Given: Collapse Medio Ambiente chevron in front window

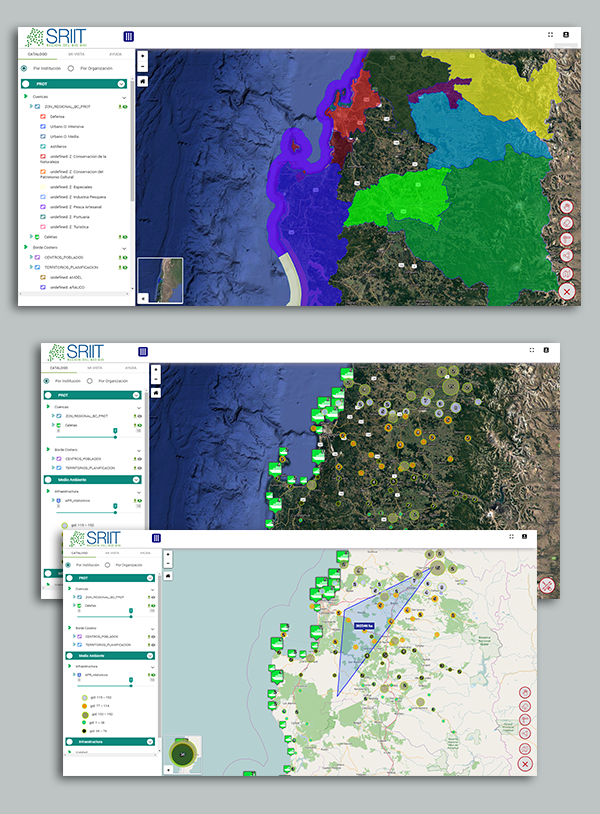Looking at the screenshot, I should [x=150, y=656].
